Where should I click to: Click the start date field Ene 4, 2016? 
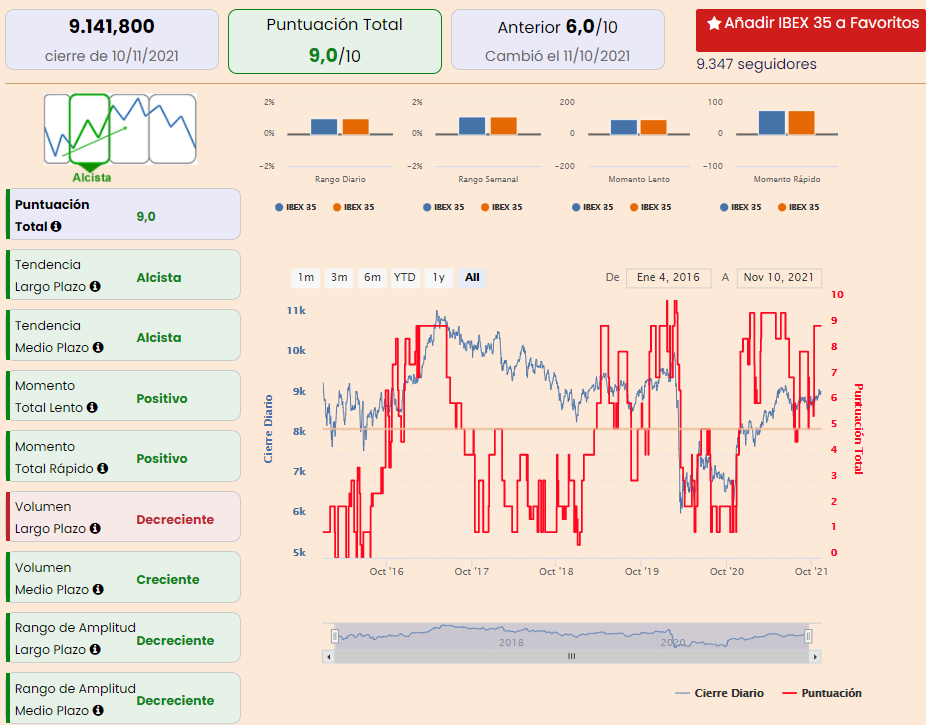click(x=668, y=278)
